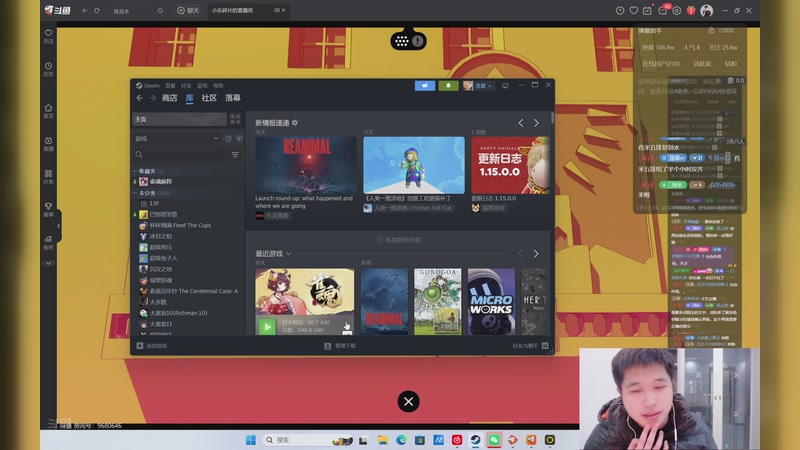This screenshot has width=800, height=450.
Task: Open Human Fall Flat news thumbnail
Action: tap(414, 165)
